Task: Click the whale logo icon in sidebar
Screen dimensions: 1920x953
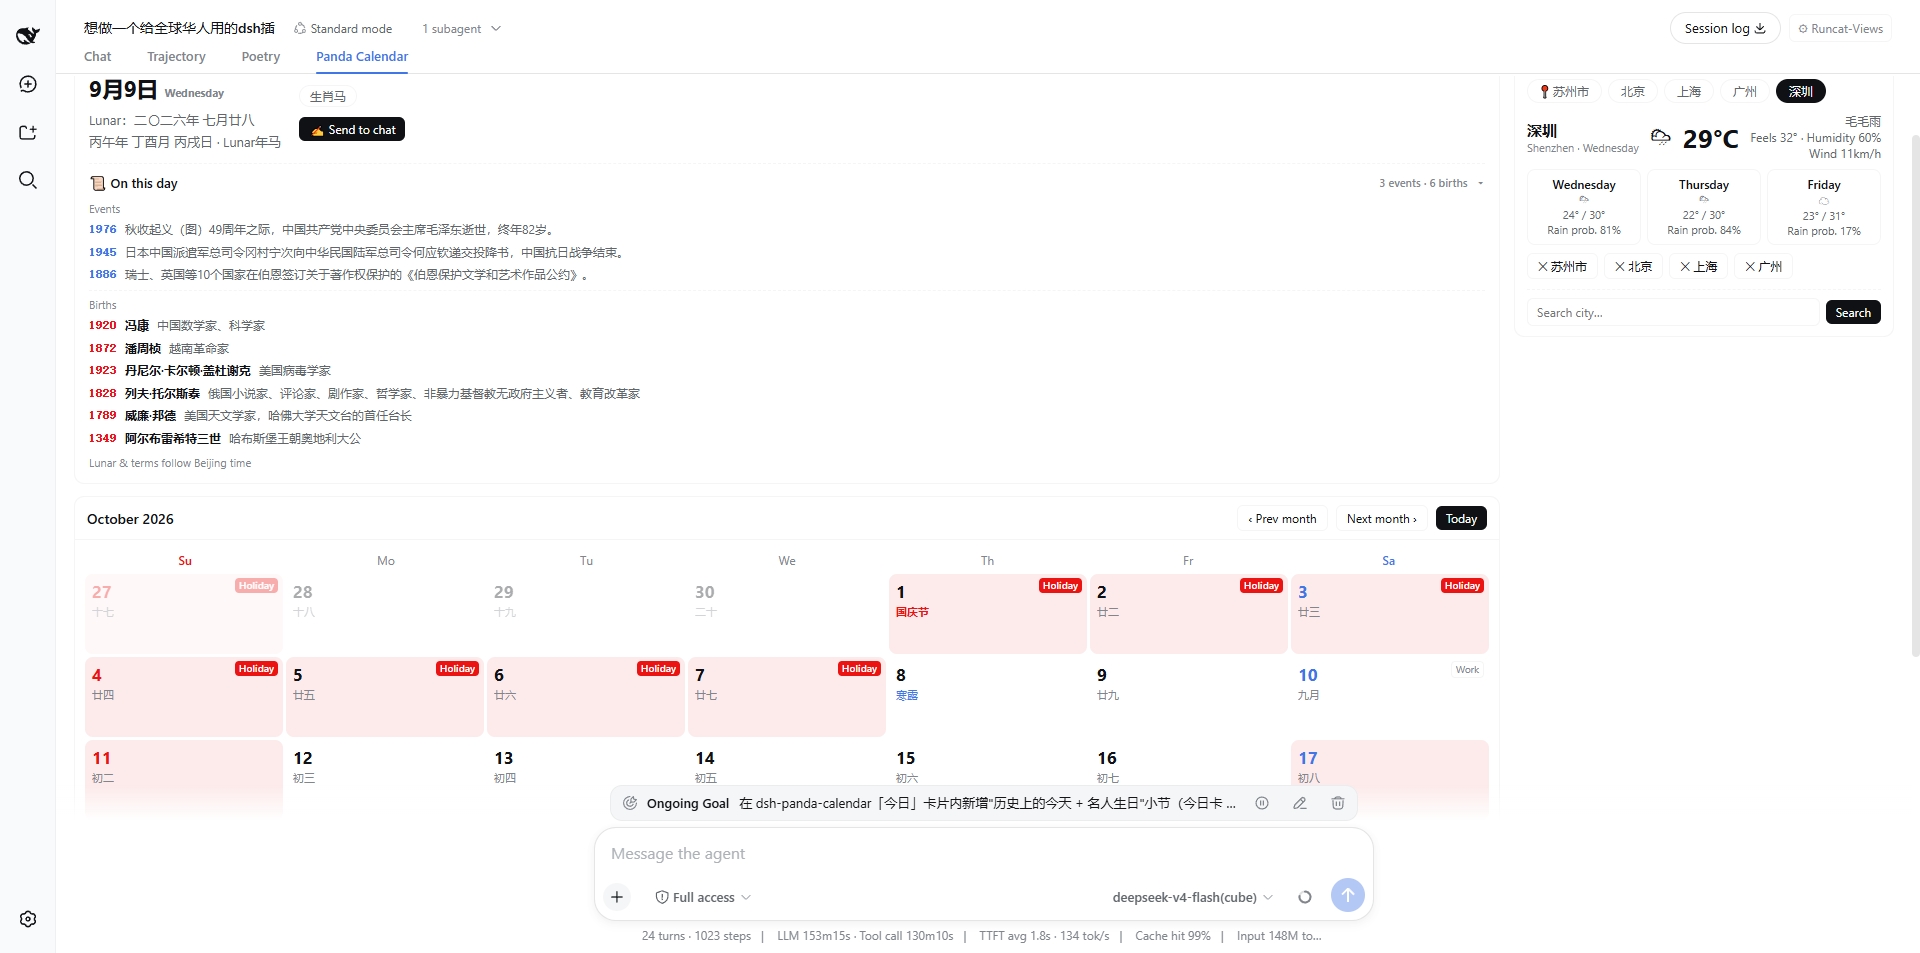Action: pos(27,36)
